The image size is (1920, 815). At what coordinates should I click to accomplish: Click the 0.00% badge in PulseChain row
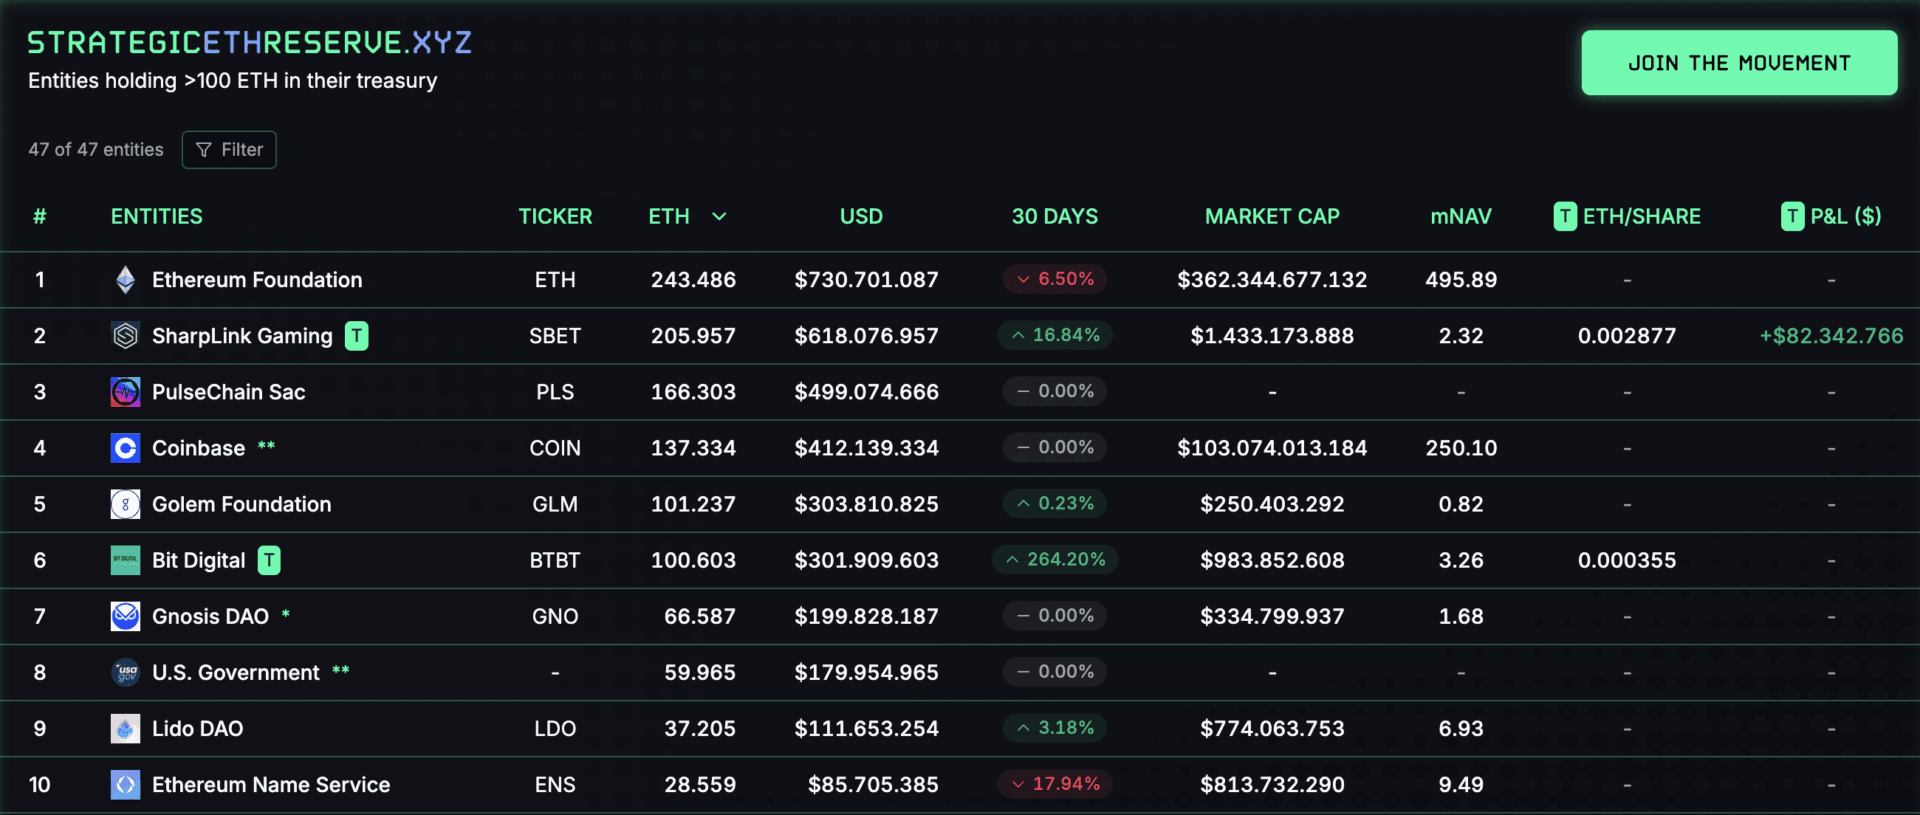[x=1055, y=391]
